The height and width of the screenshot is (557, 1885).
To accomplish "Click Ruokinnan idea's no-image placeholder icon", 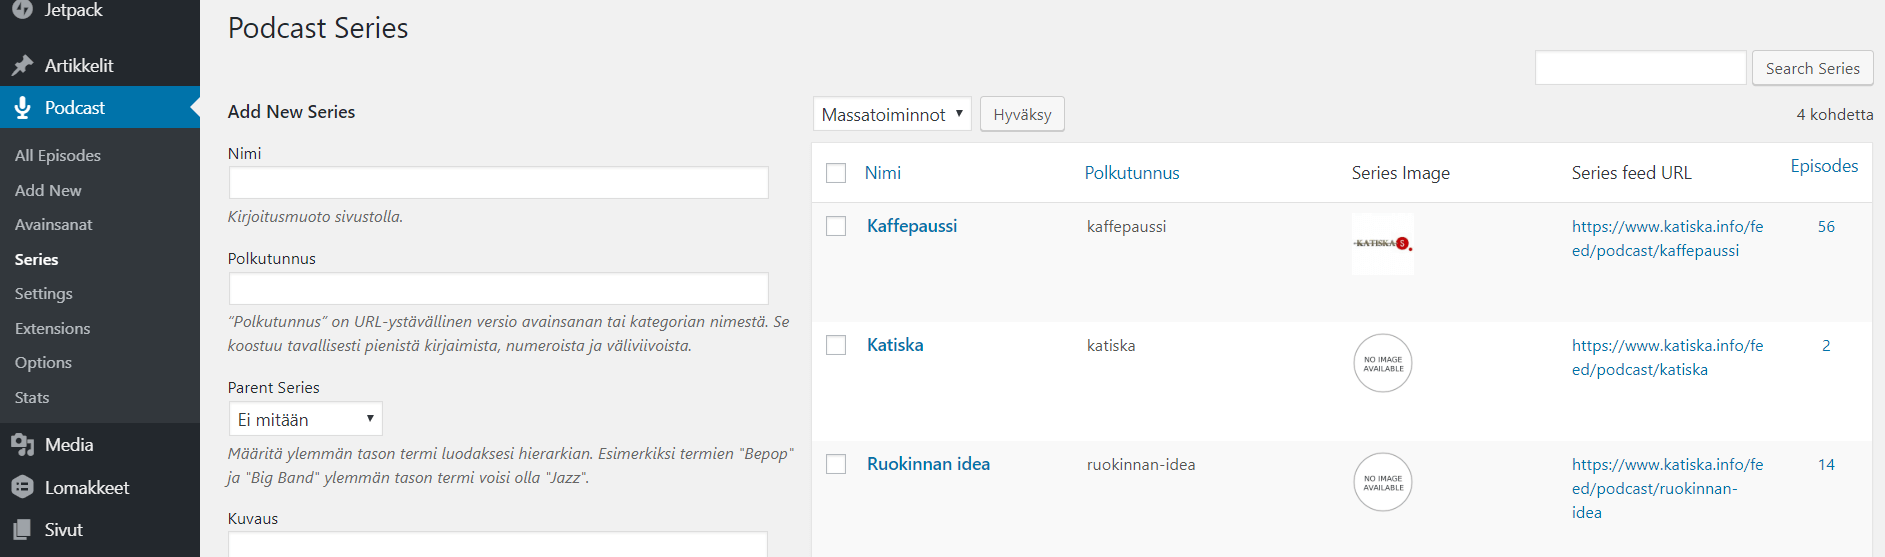I will pyautogui.click(x=1382, y=482).
